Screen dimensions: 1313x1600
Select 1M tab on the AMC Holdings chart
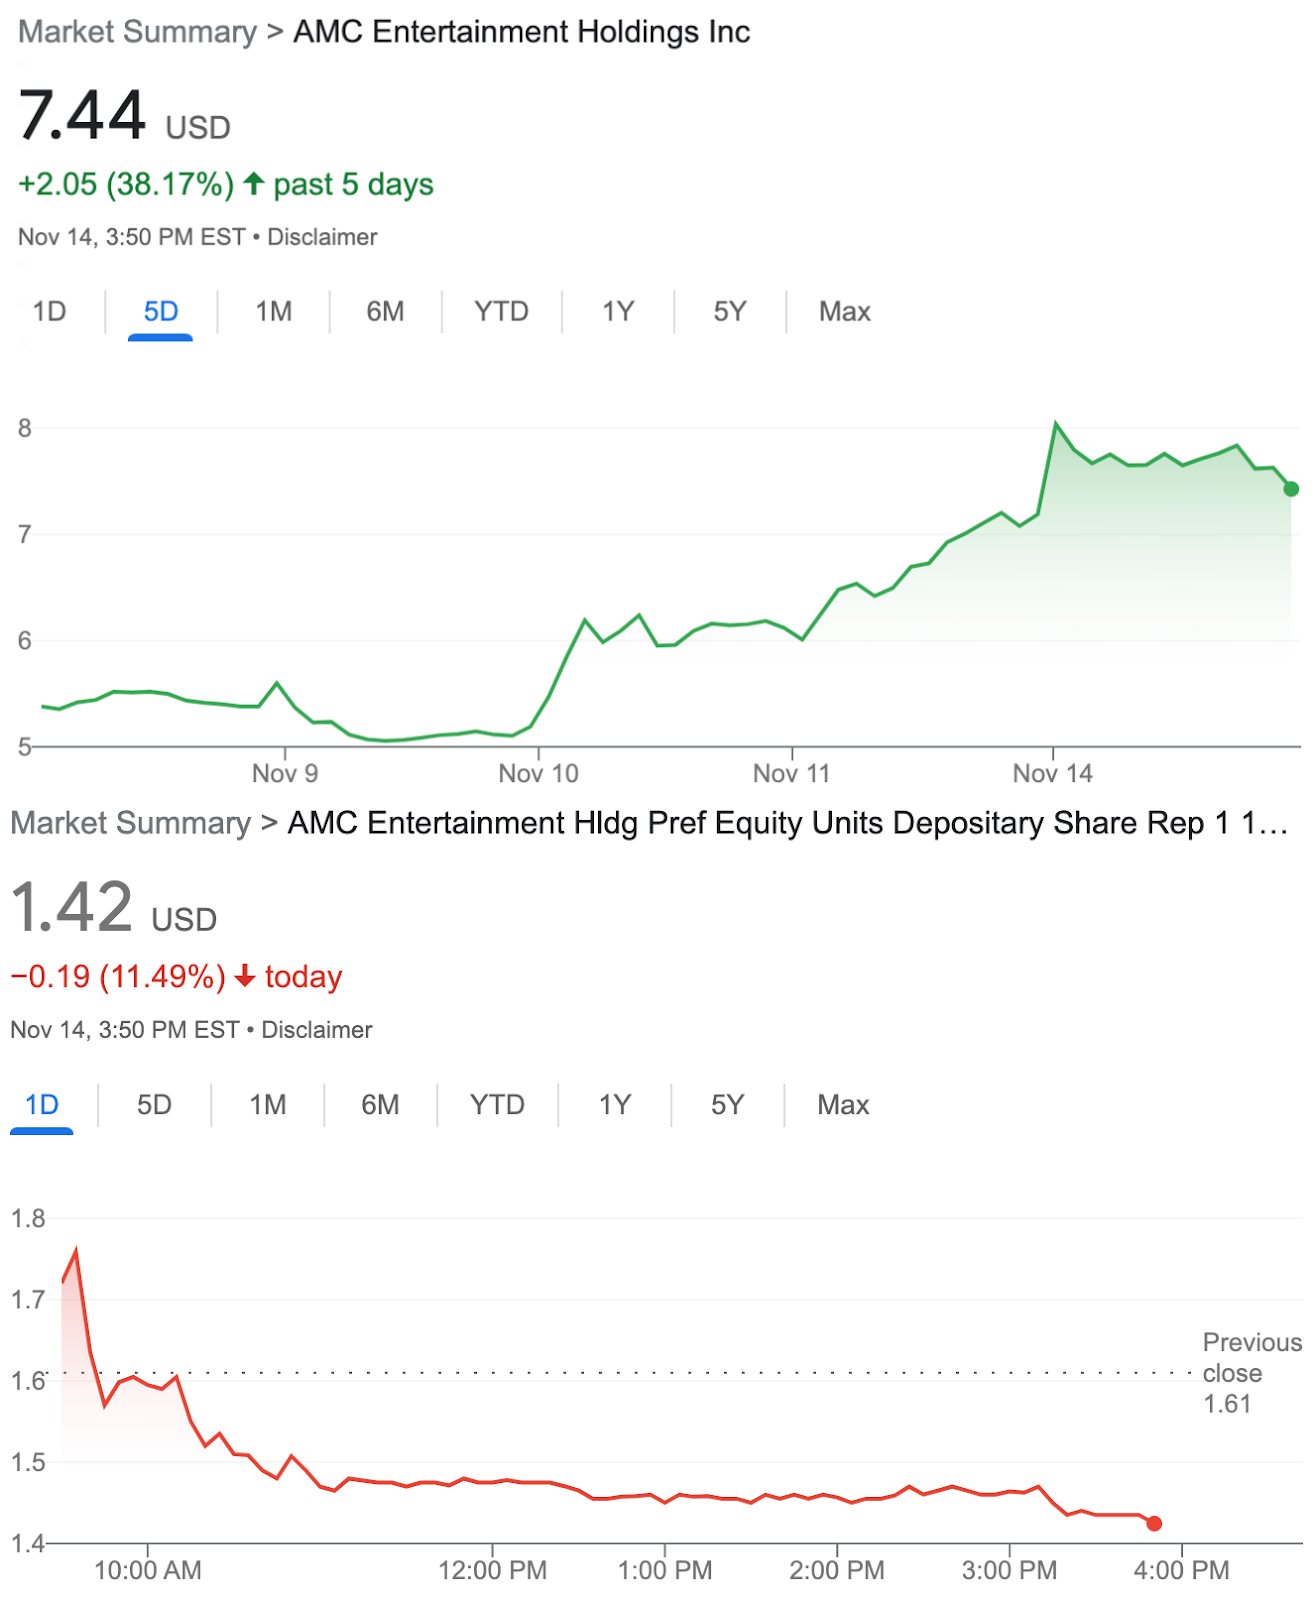pyautogui.click(x=273, y=312)
